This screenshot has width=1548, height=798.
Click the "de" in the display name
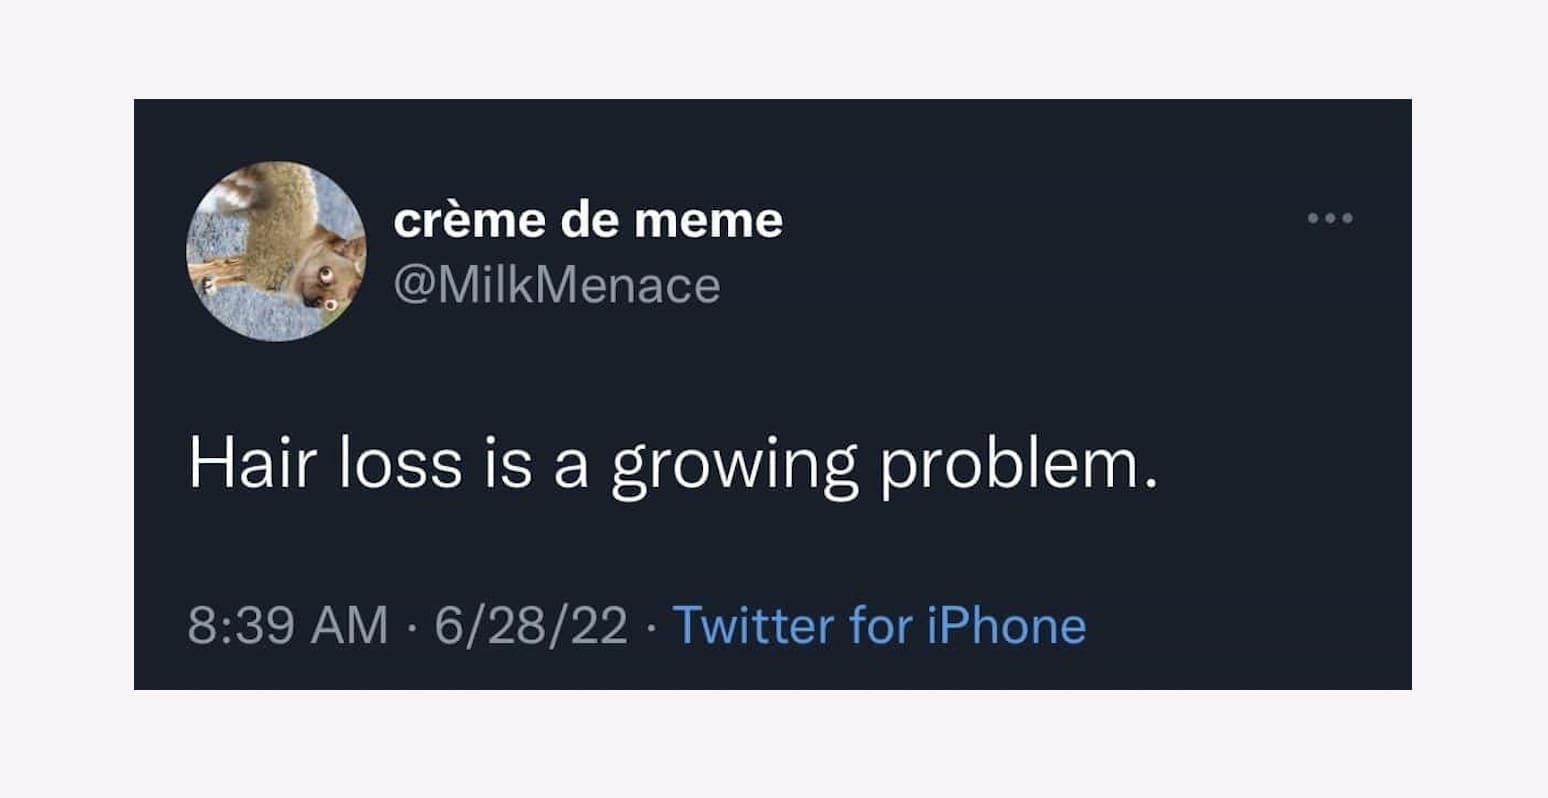588,220
